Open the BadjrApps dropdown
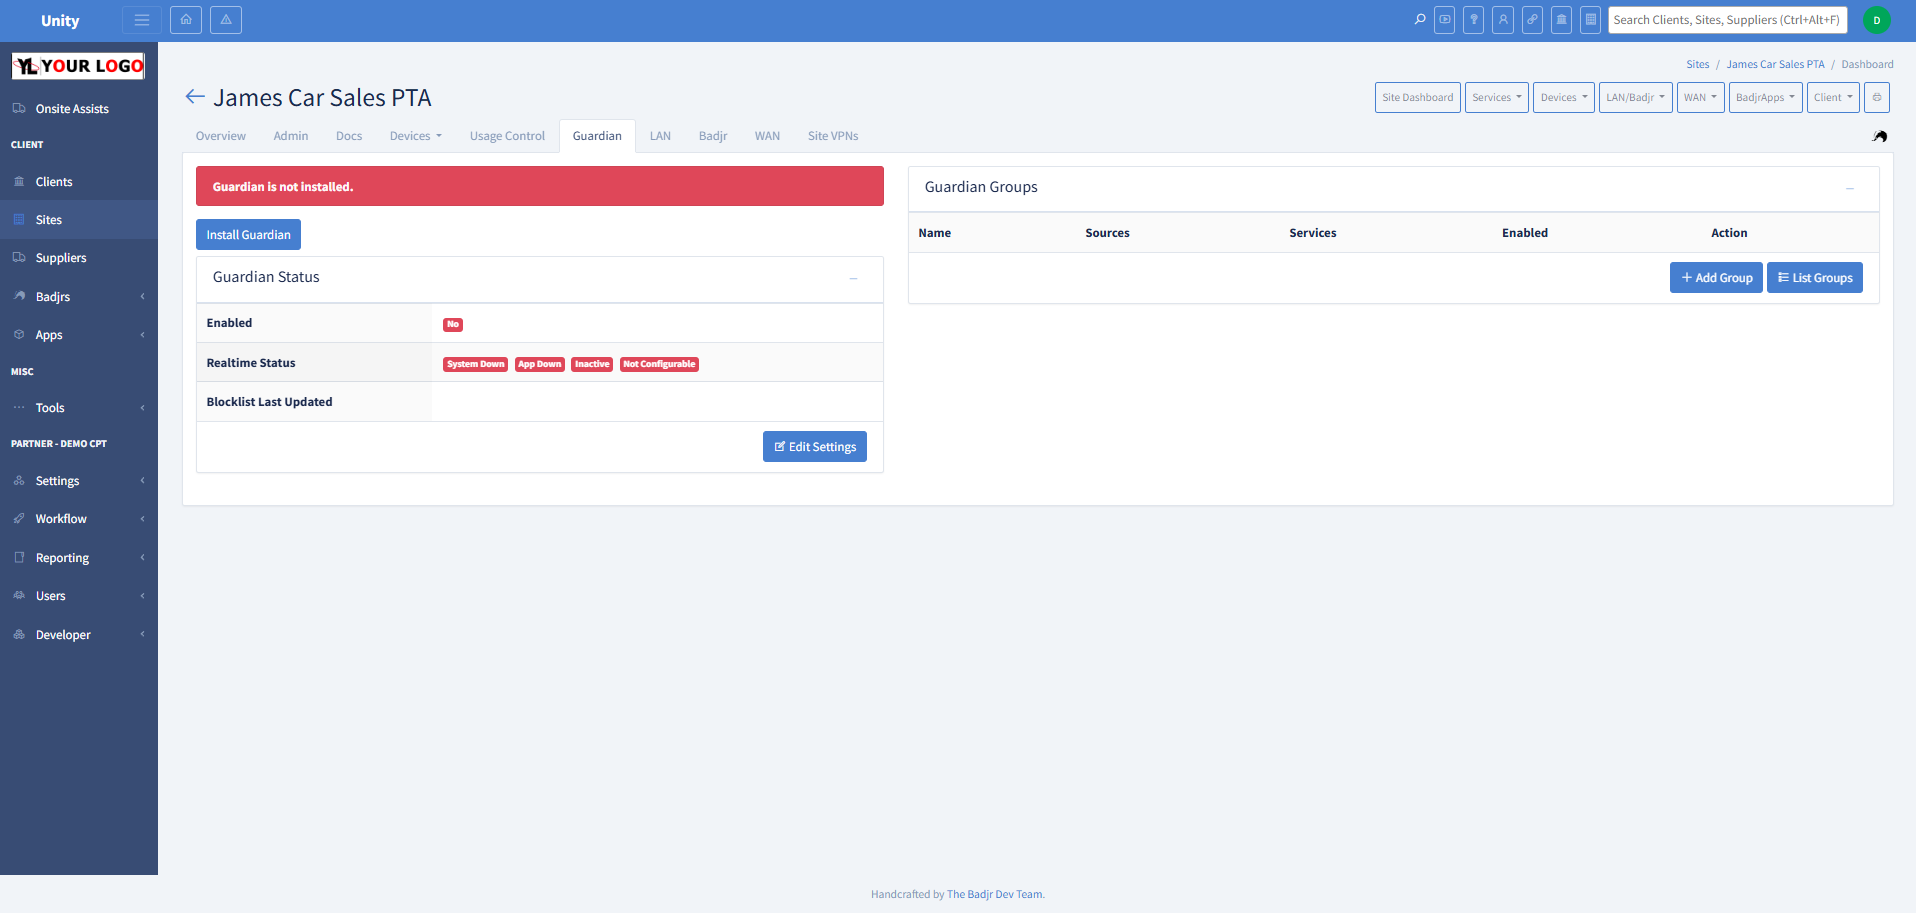Image resolution: width=1916 pixels, height=913 pixels. click(1766, 97)
